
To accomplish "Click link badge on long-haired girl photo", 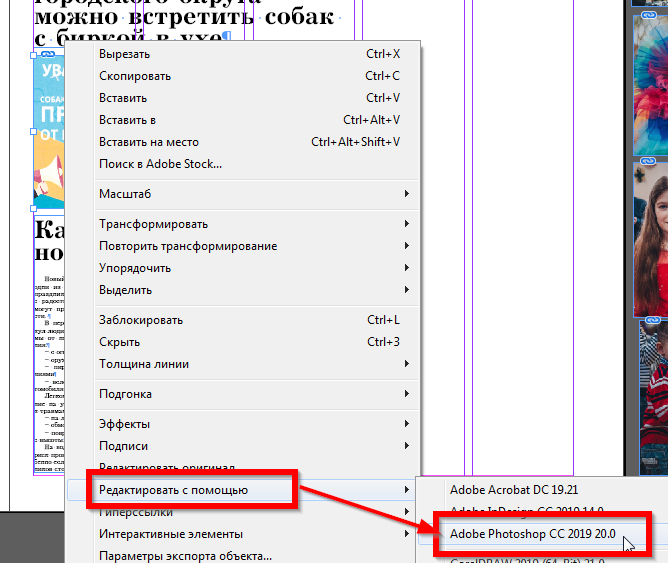I will [648, 161].
